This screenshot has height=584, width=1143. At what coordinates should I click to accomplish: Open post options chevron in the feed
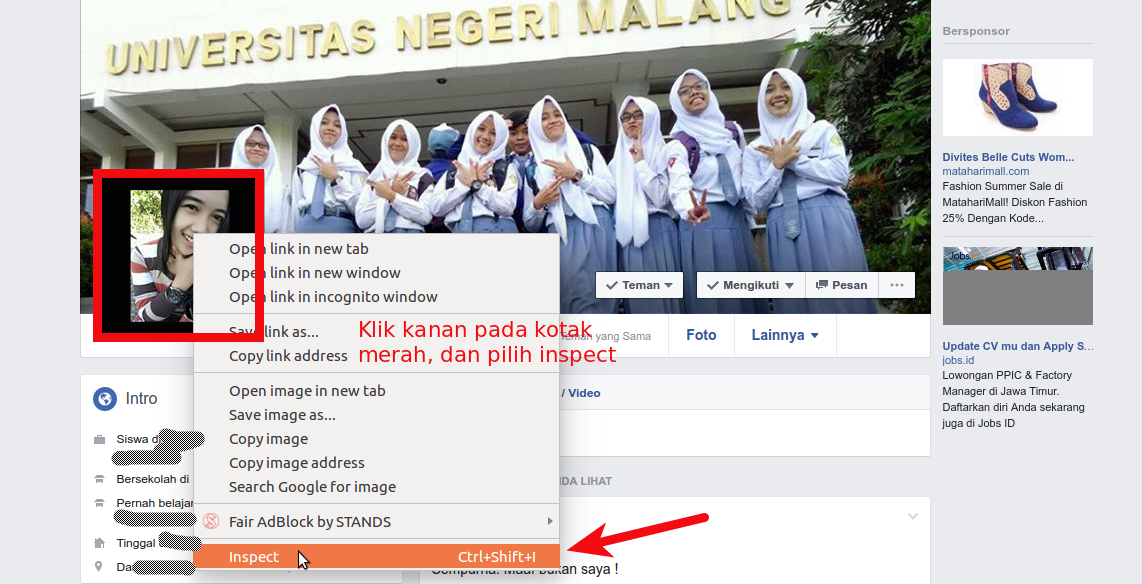click(913, 516)
